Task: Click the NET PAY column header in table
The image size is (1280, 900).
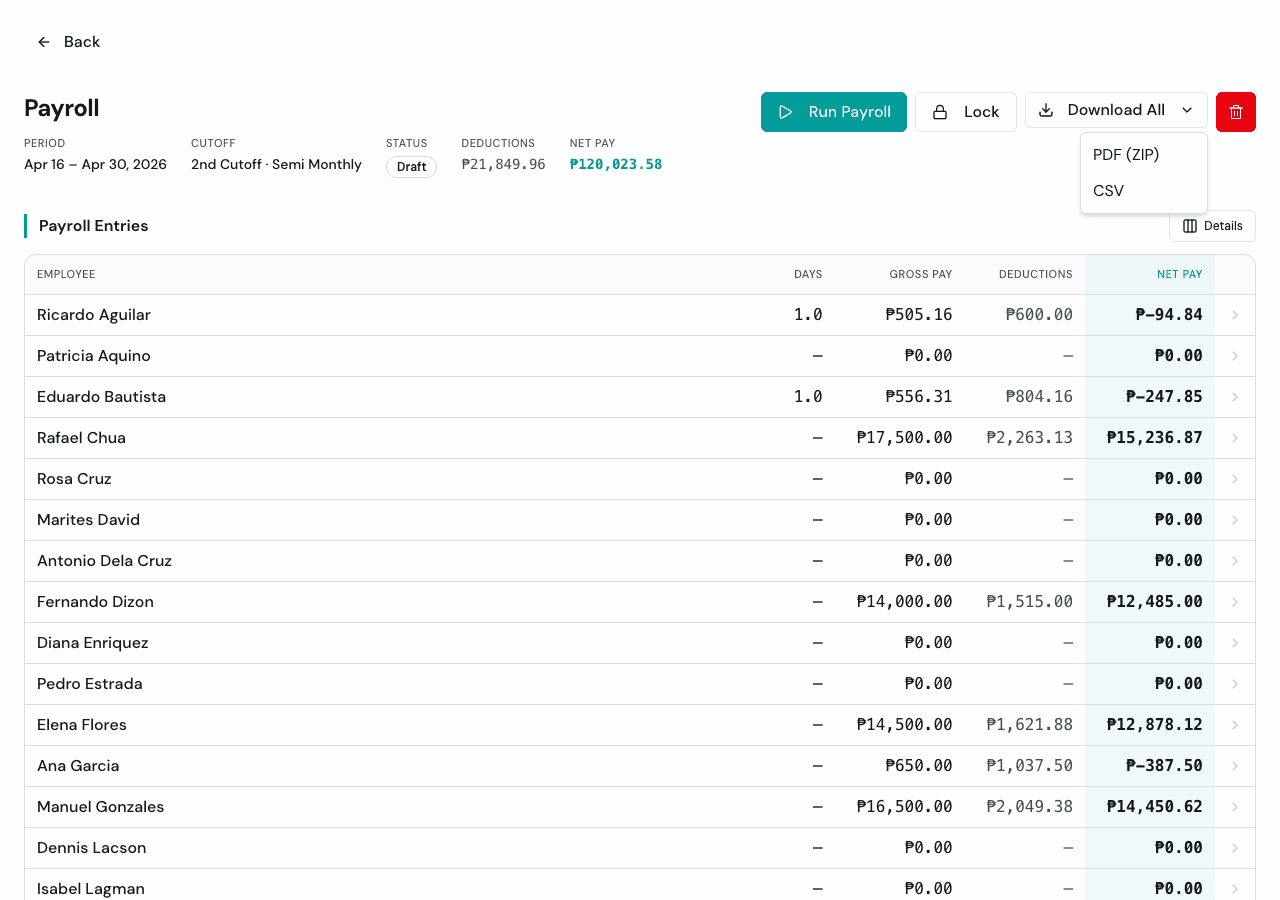Action: [x=1180, y=274]
